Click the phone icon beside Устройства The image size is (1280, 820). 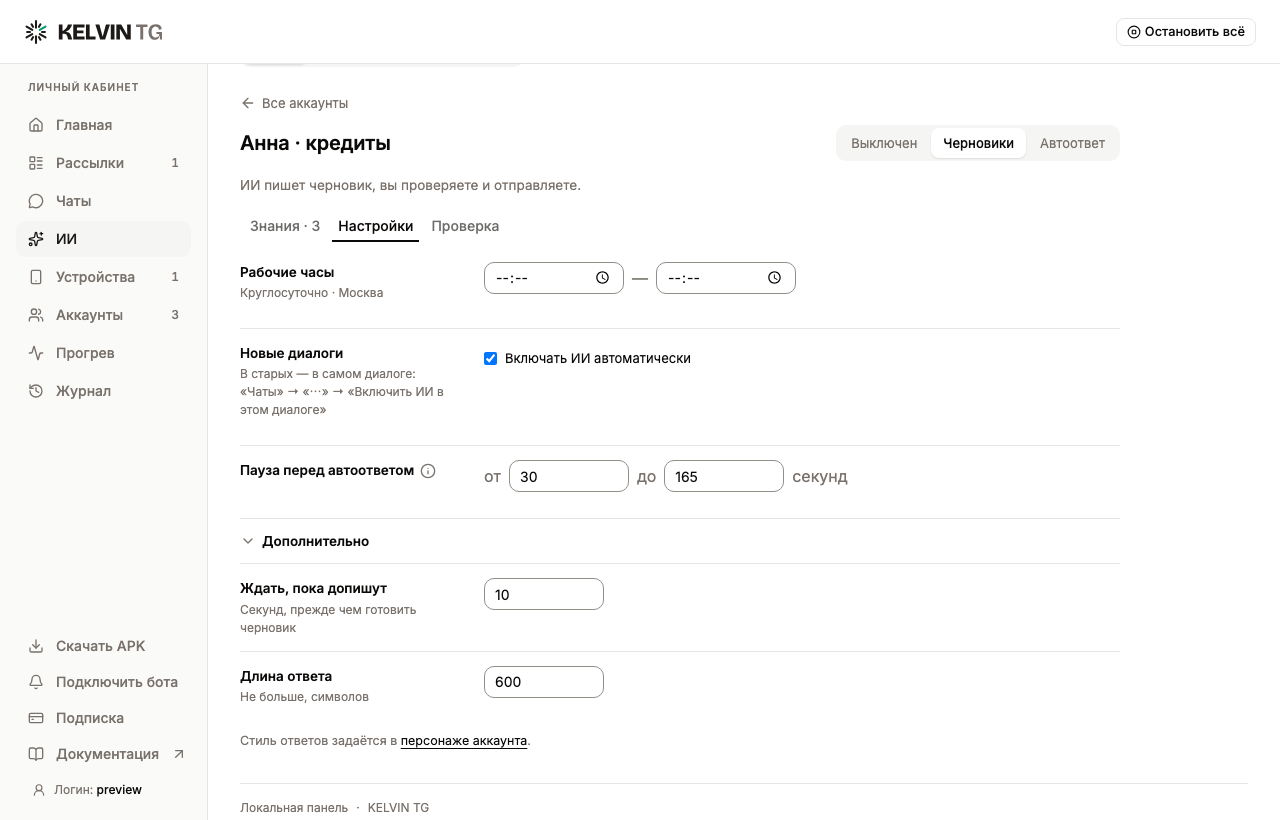36,277
